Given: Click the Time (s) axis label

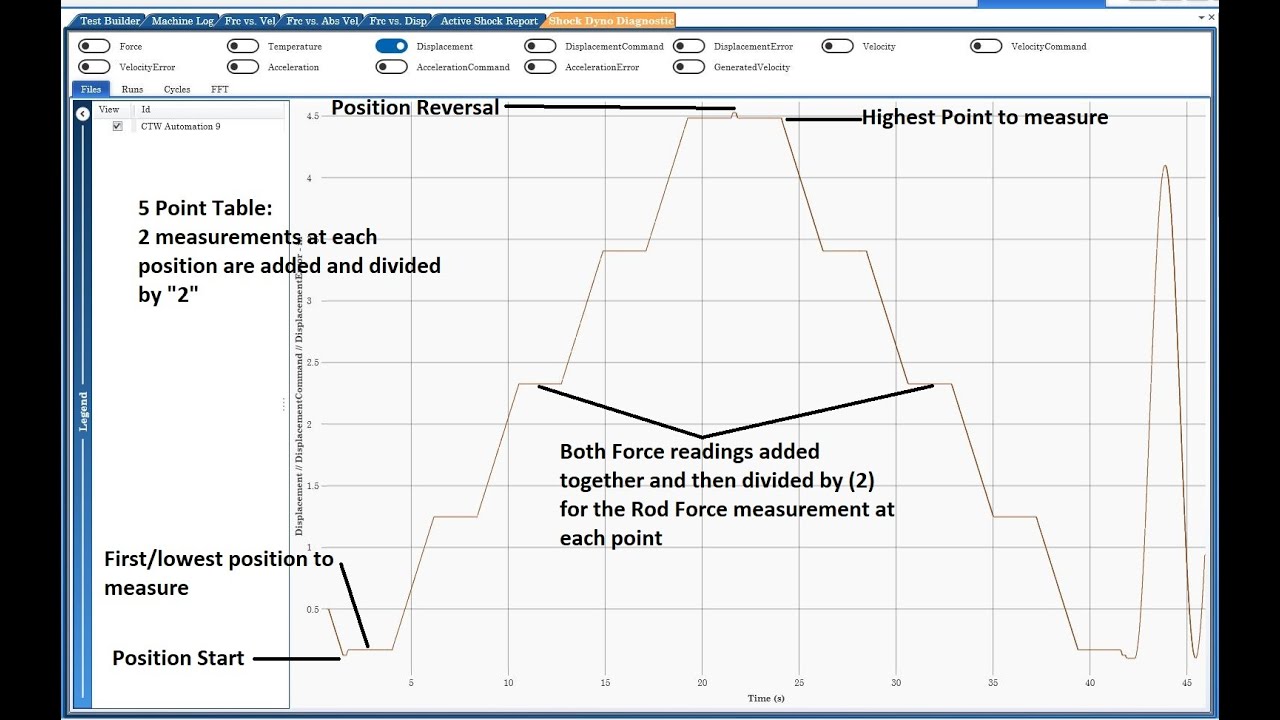Looking at the screenshot, I should [x=766, y=698].
